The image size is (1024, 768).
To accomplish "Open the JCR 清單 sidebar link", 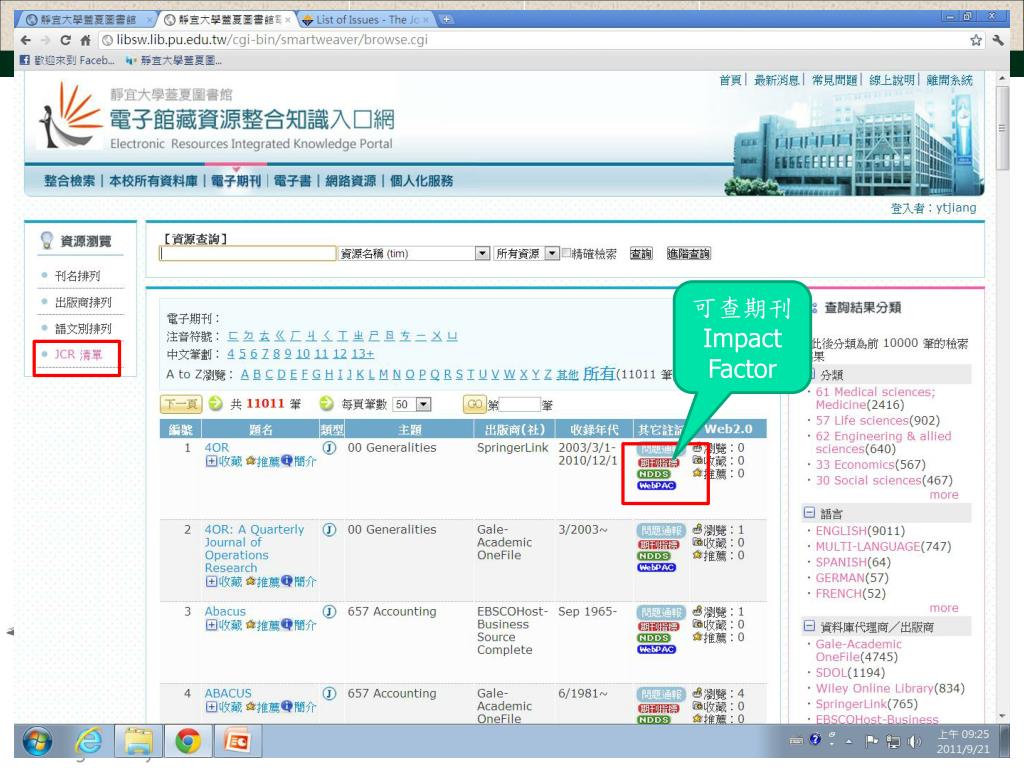I will coord(78,355).
